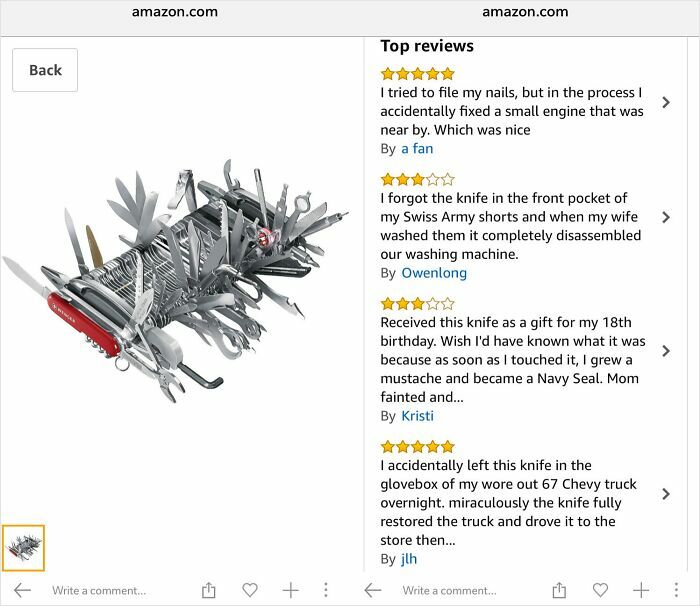Expand the review by a fan
The height and width of the screenshot is (606, 700).
(x=666, y=102)
